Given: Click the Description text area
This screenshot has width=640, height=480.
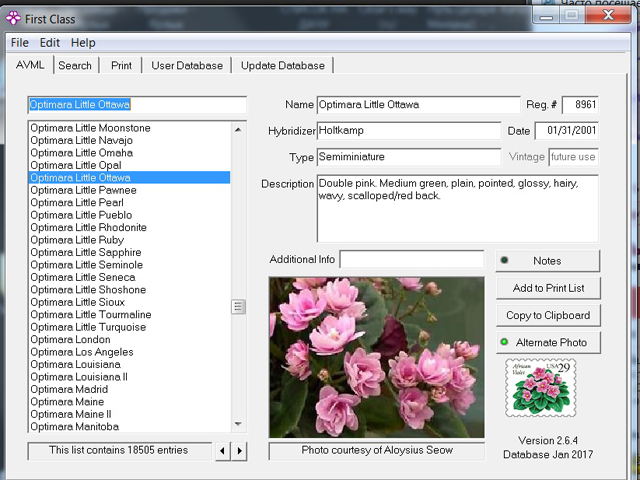Looking at the screenshot, I should [458, 209].
